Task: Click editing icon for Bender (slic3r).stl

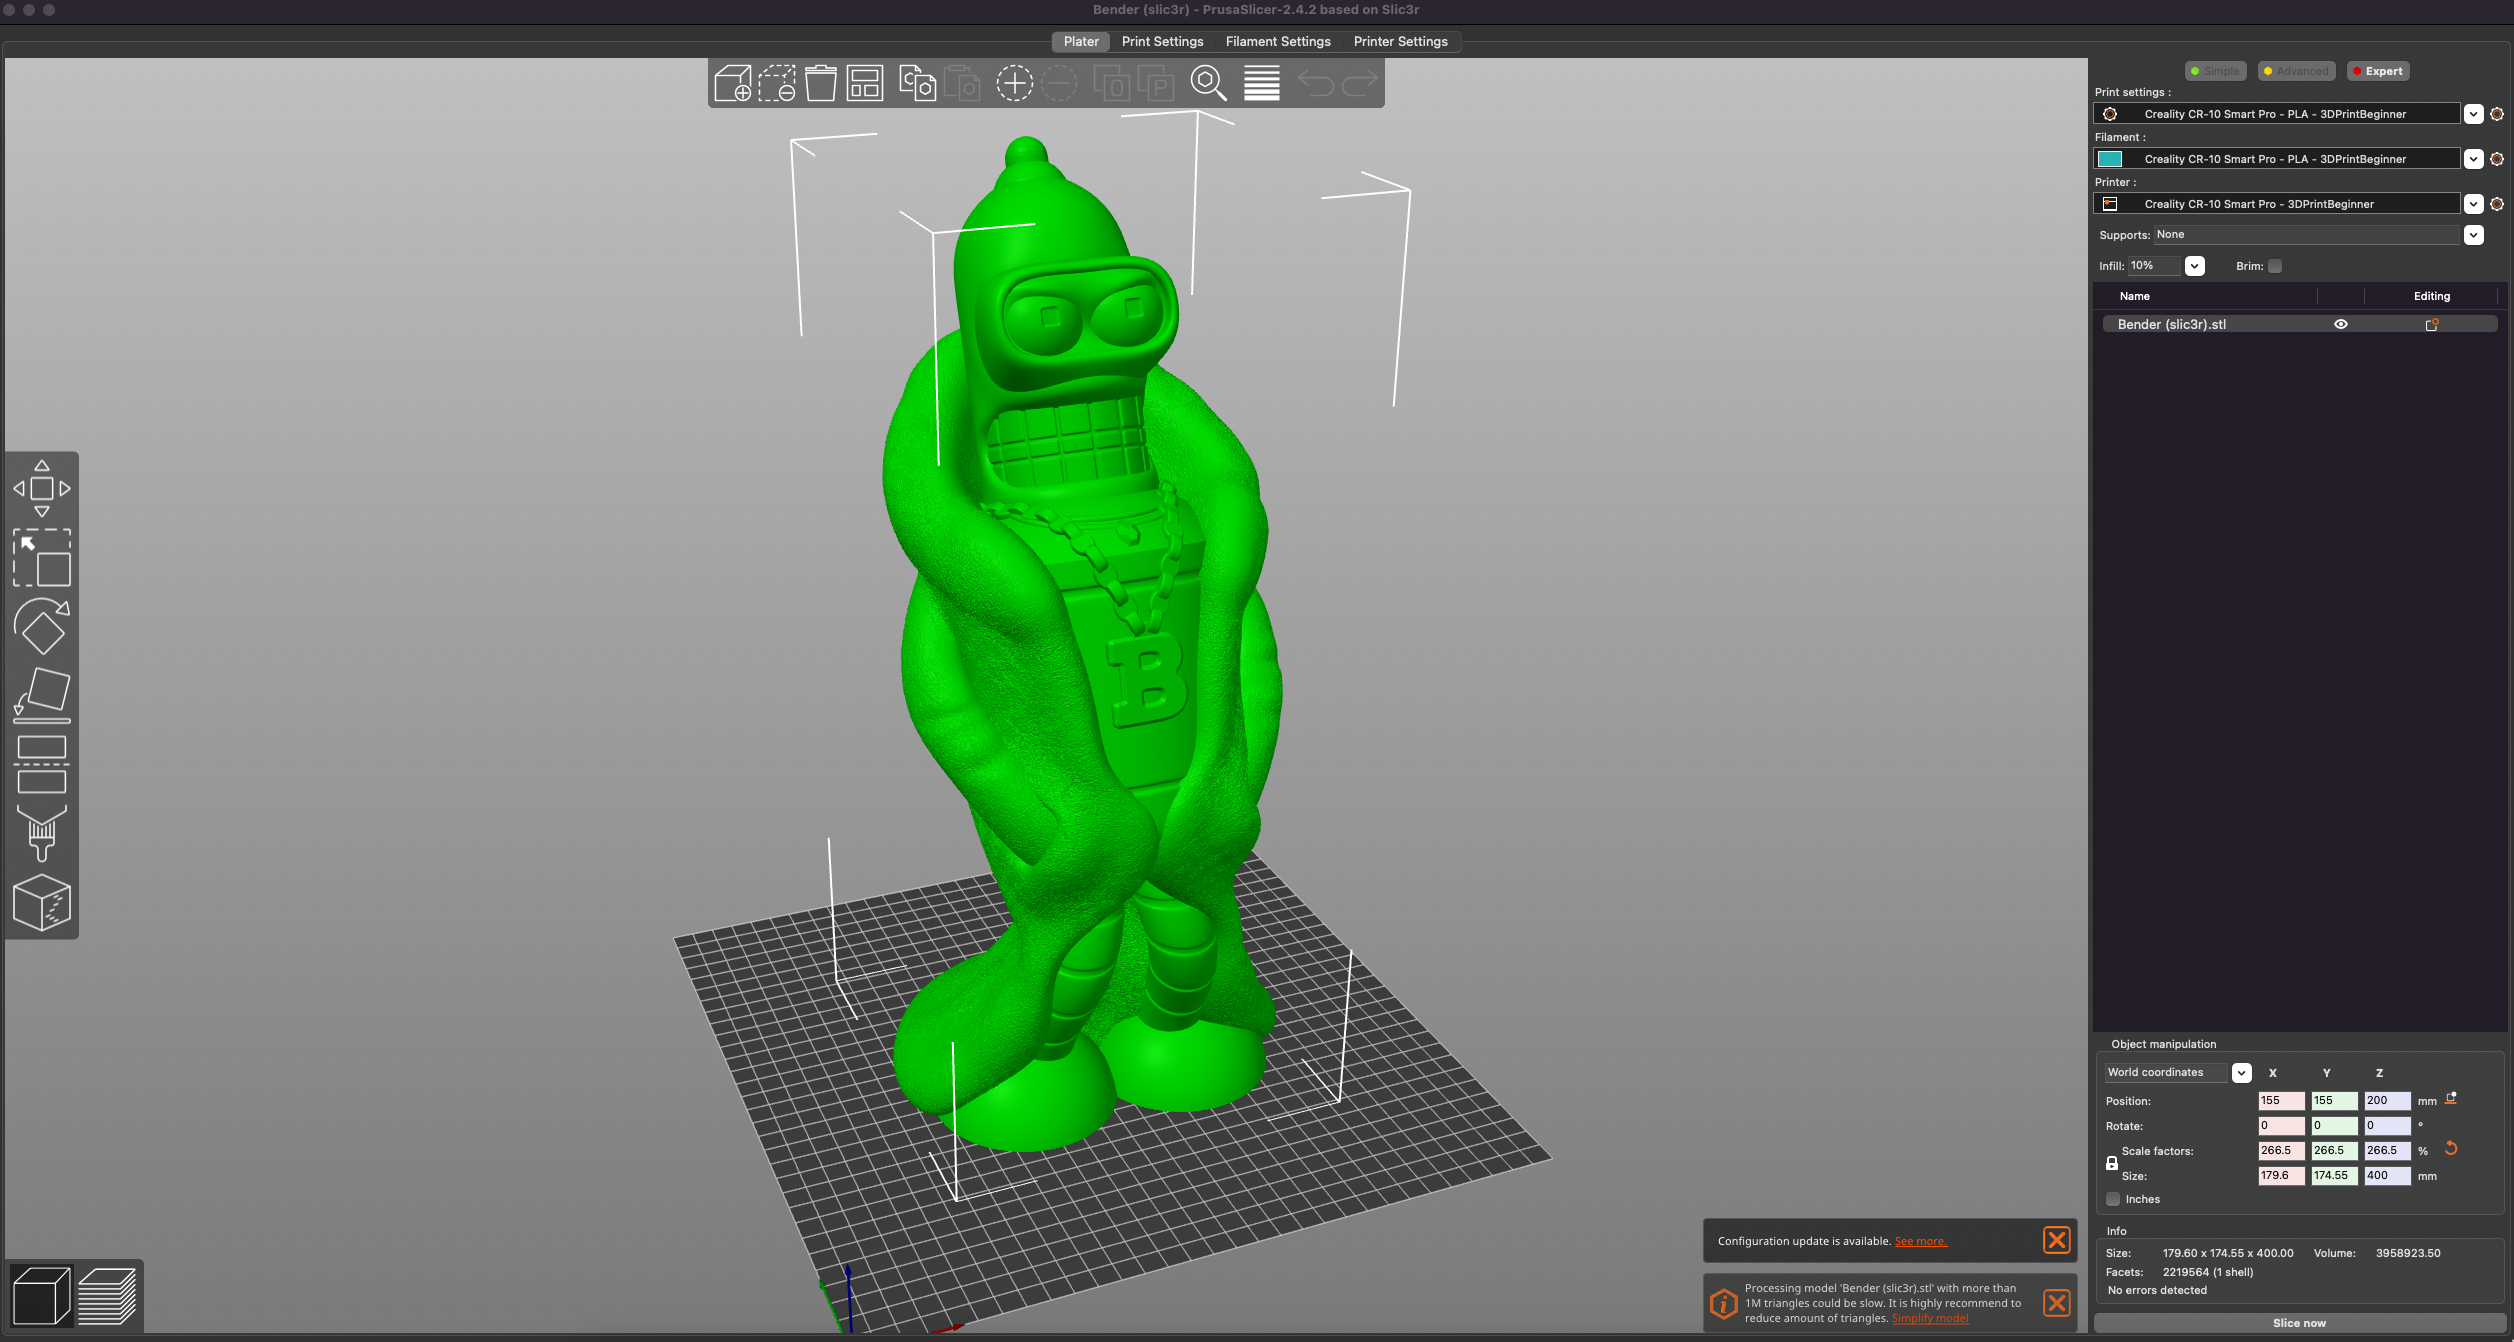Action: point(2432,324)
